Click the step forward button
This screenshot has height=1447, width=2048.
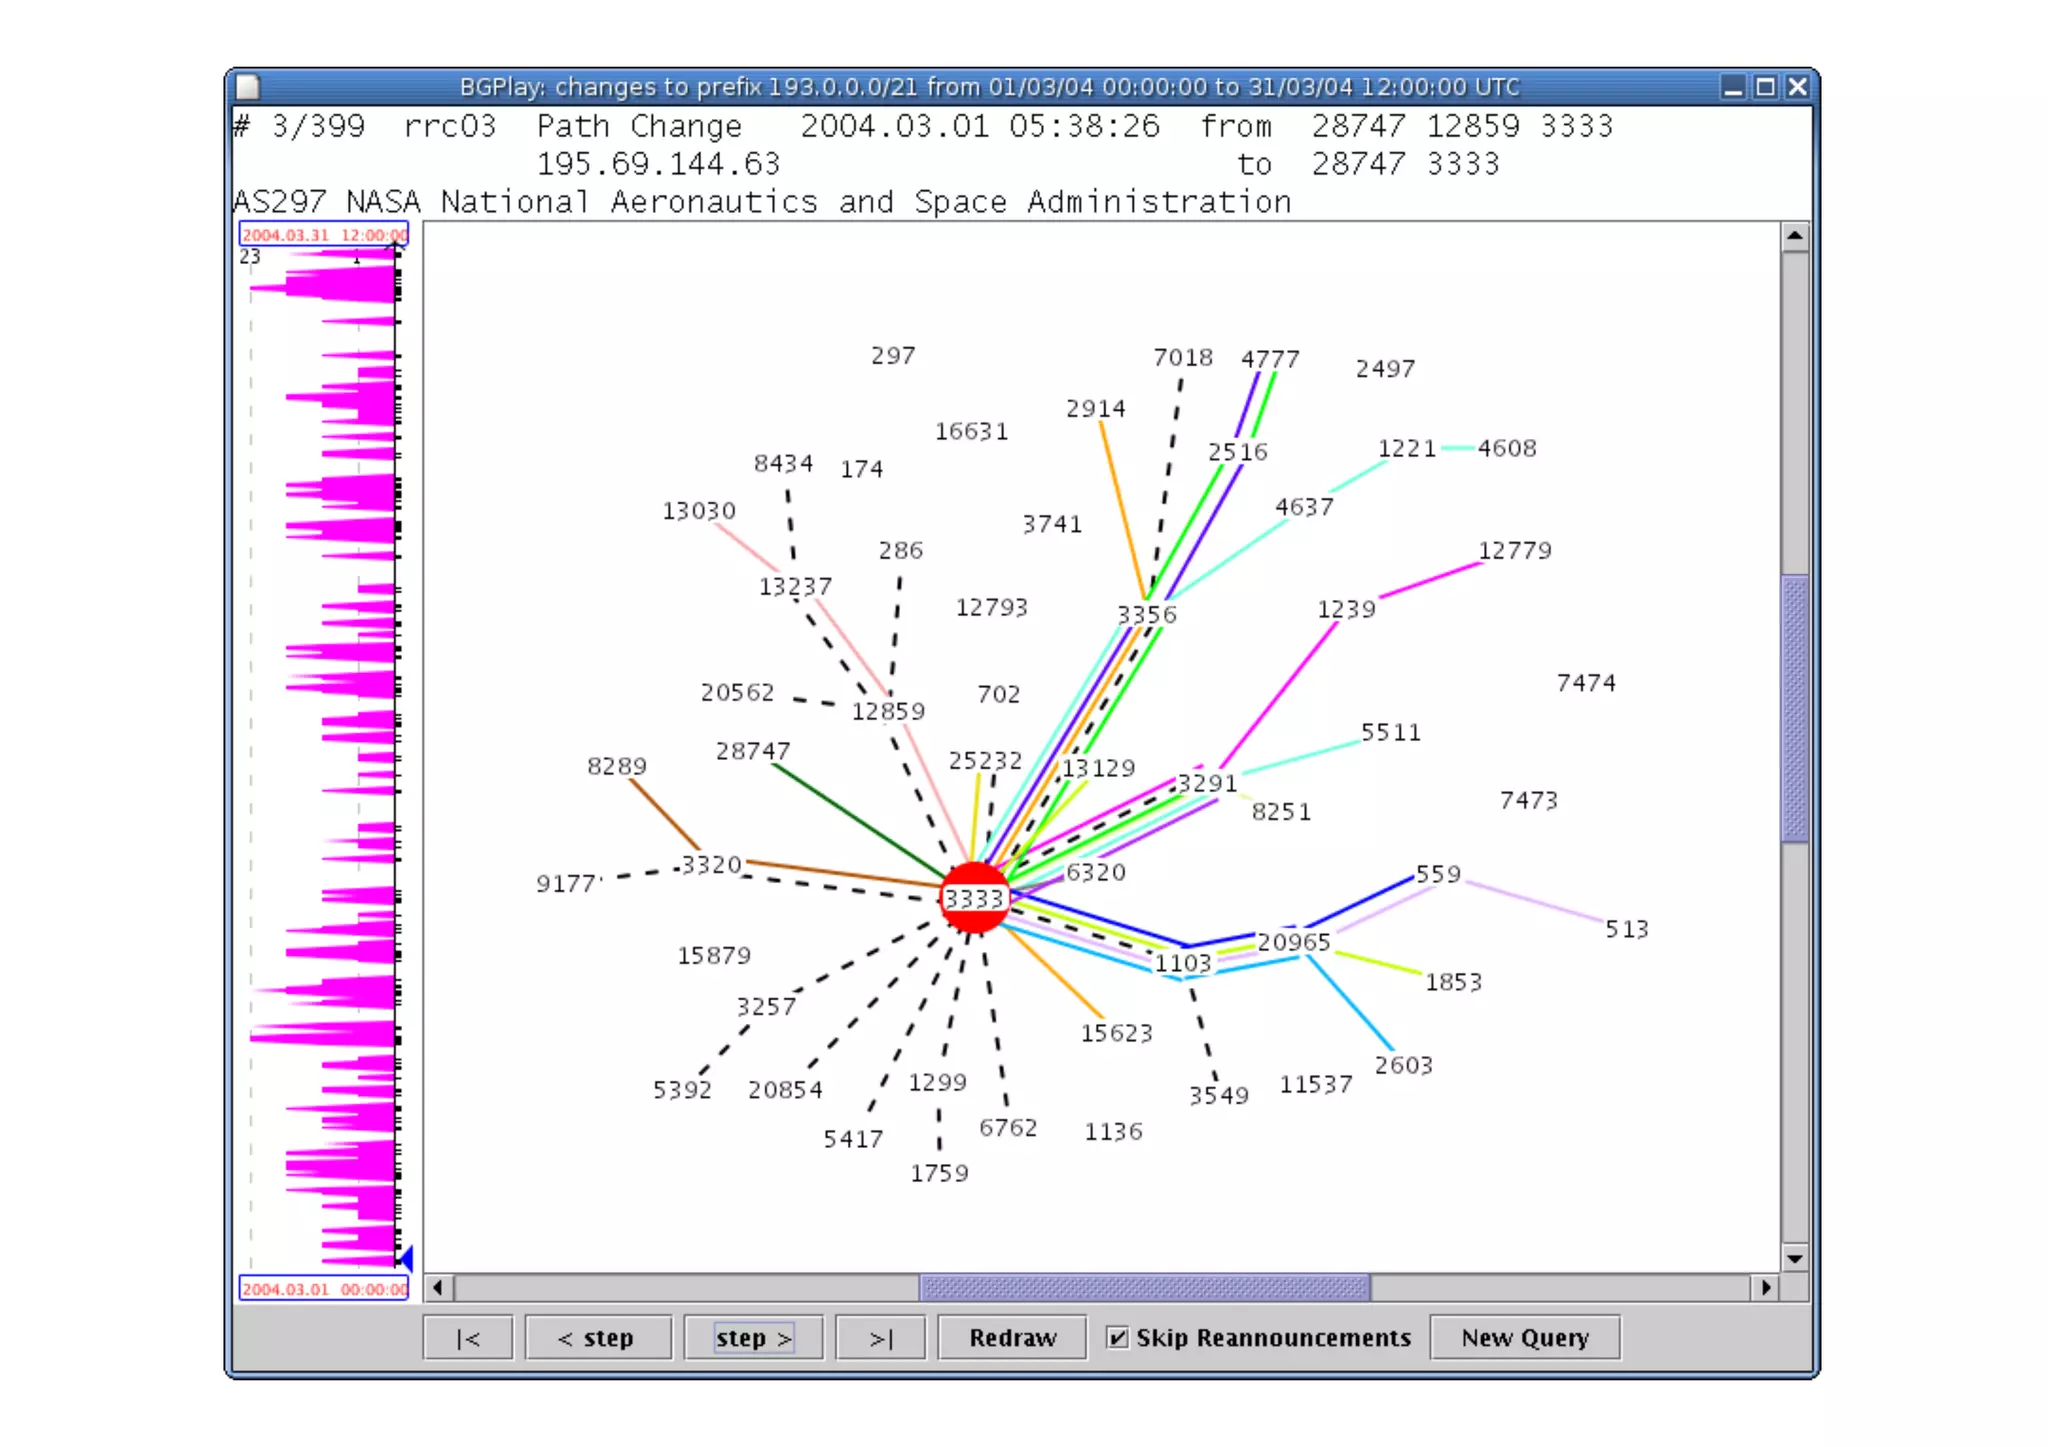(x=753, y=1338)
